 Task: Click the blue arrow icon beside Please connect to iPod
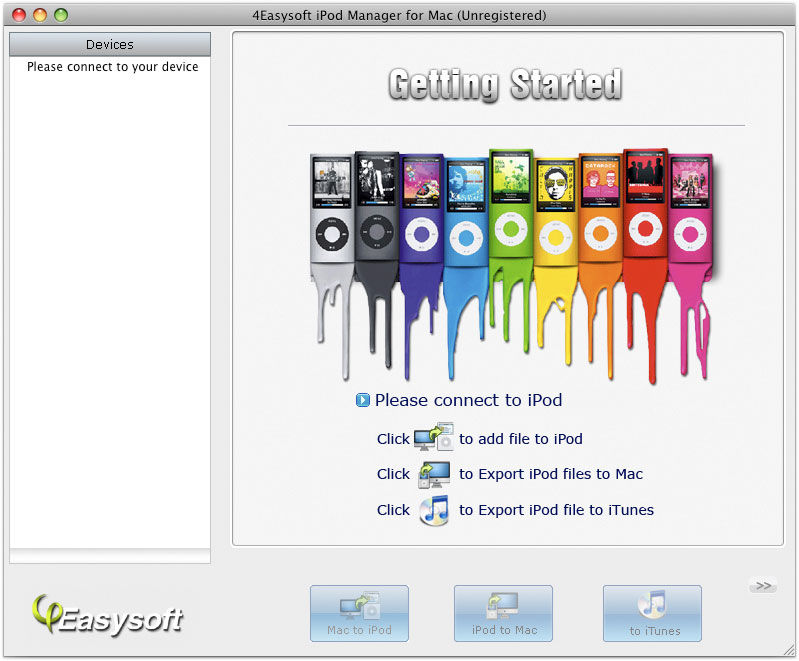[362, 400]
